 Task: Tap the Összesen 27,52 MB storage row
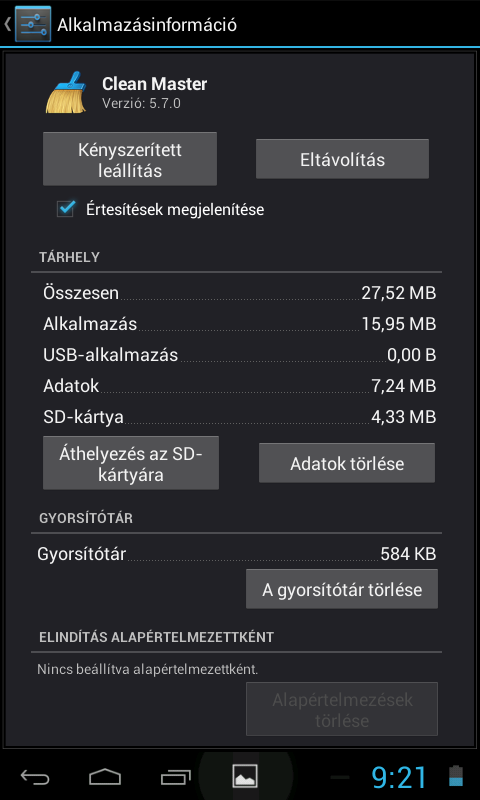[240, 293]
